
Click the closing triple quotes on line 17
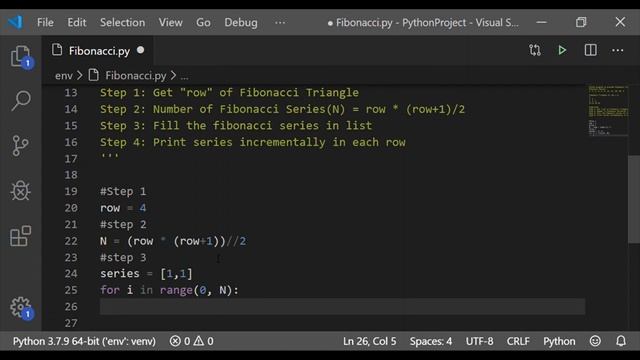(110, 156)
